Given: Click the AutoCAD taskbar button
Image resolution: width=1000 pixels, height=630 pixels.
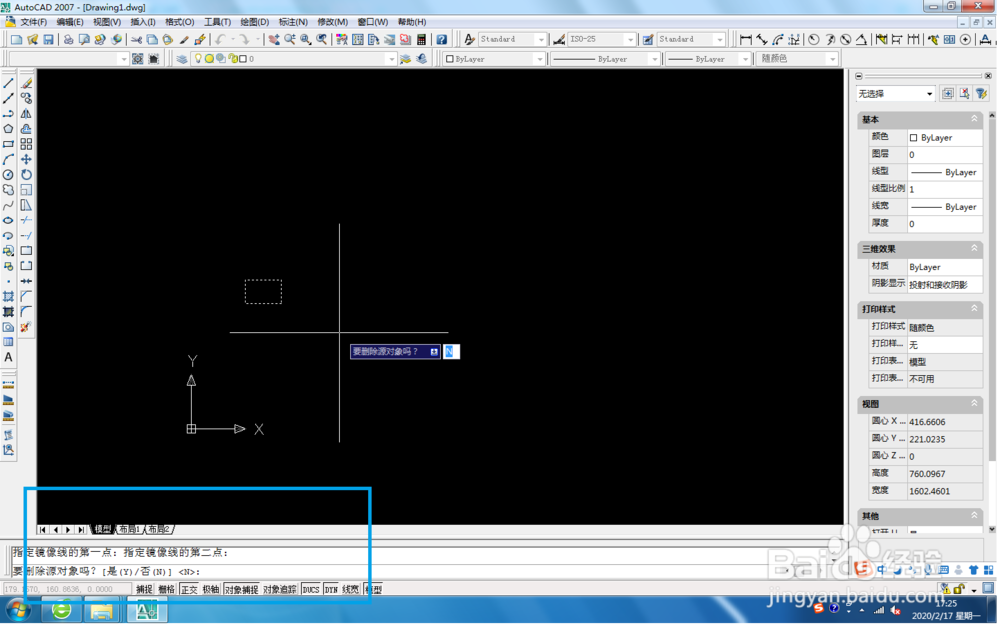Looking at the screenshot, I should coord(146,612).
